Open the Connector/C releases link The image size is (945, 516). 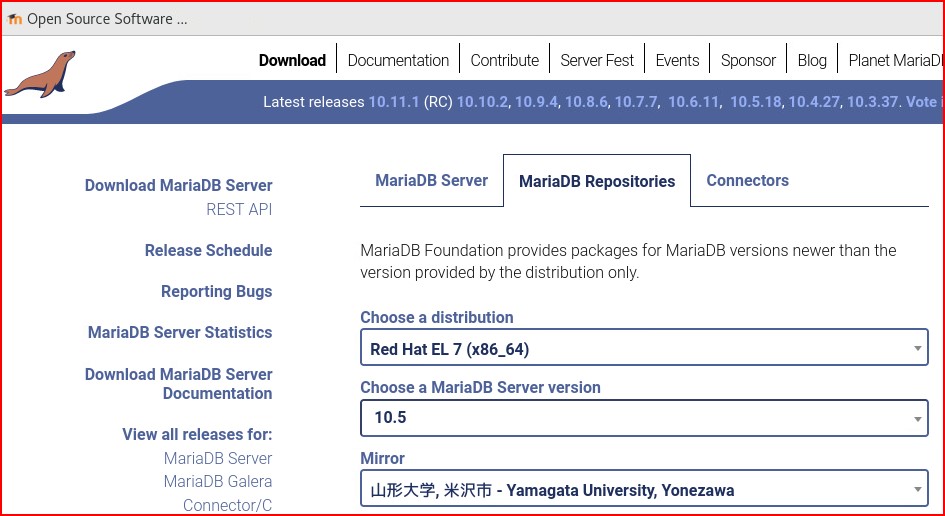[228, 505]
